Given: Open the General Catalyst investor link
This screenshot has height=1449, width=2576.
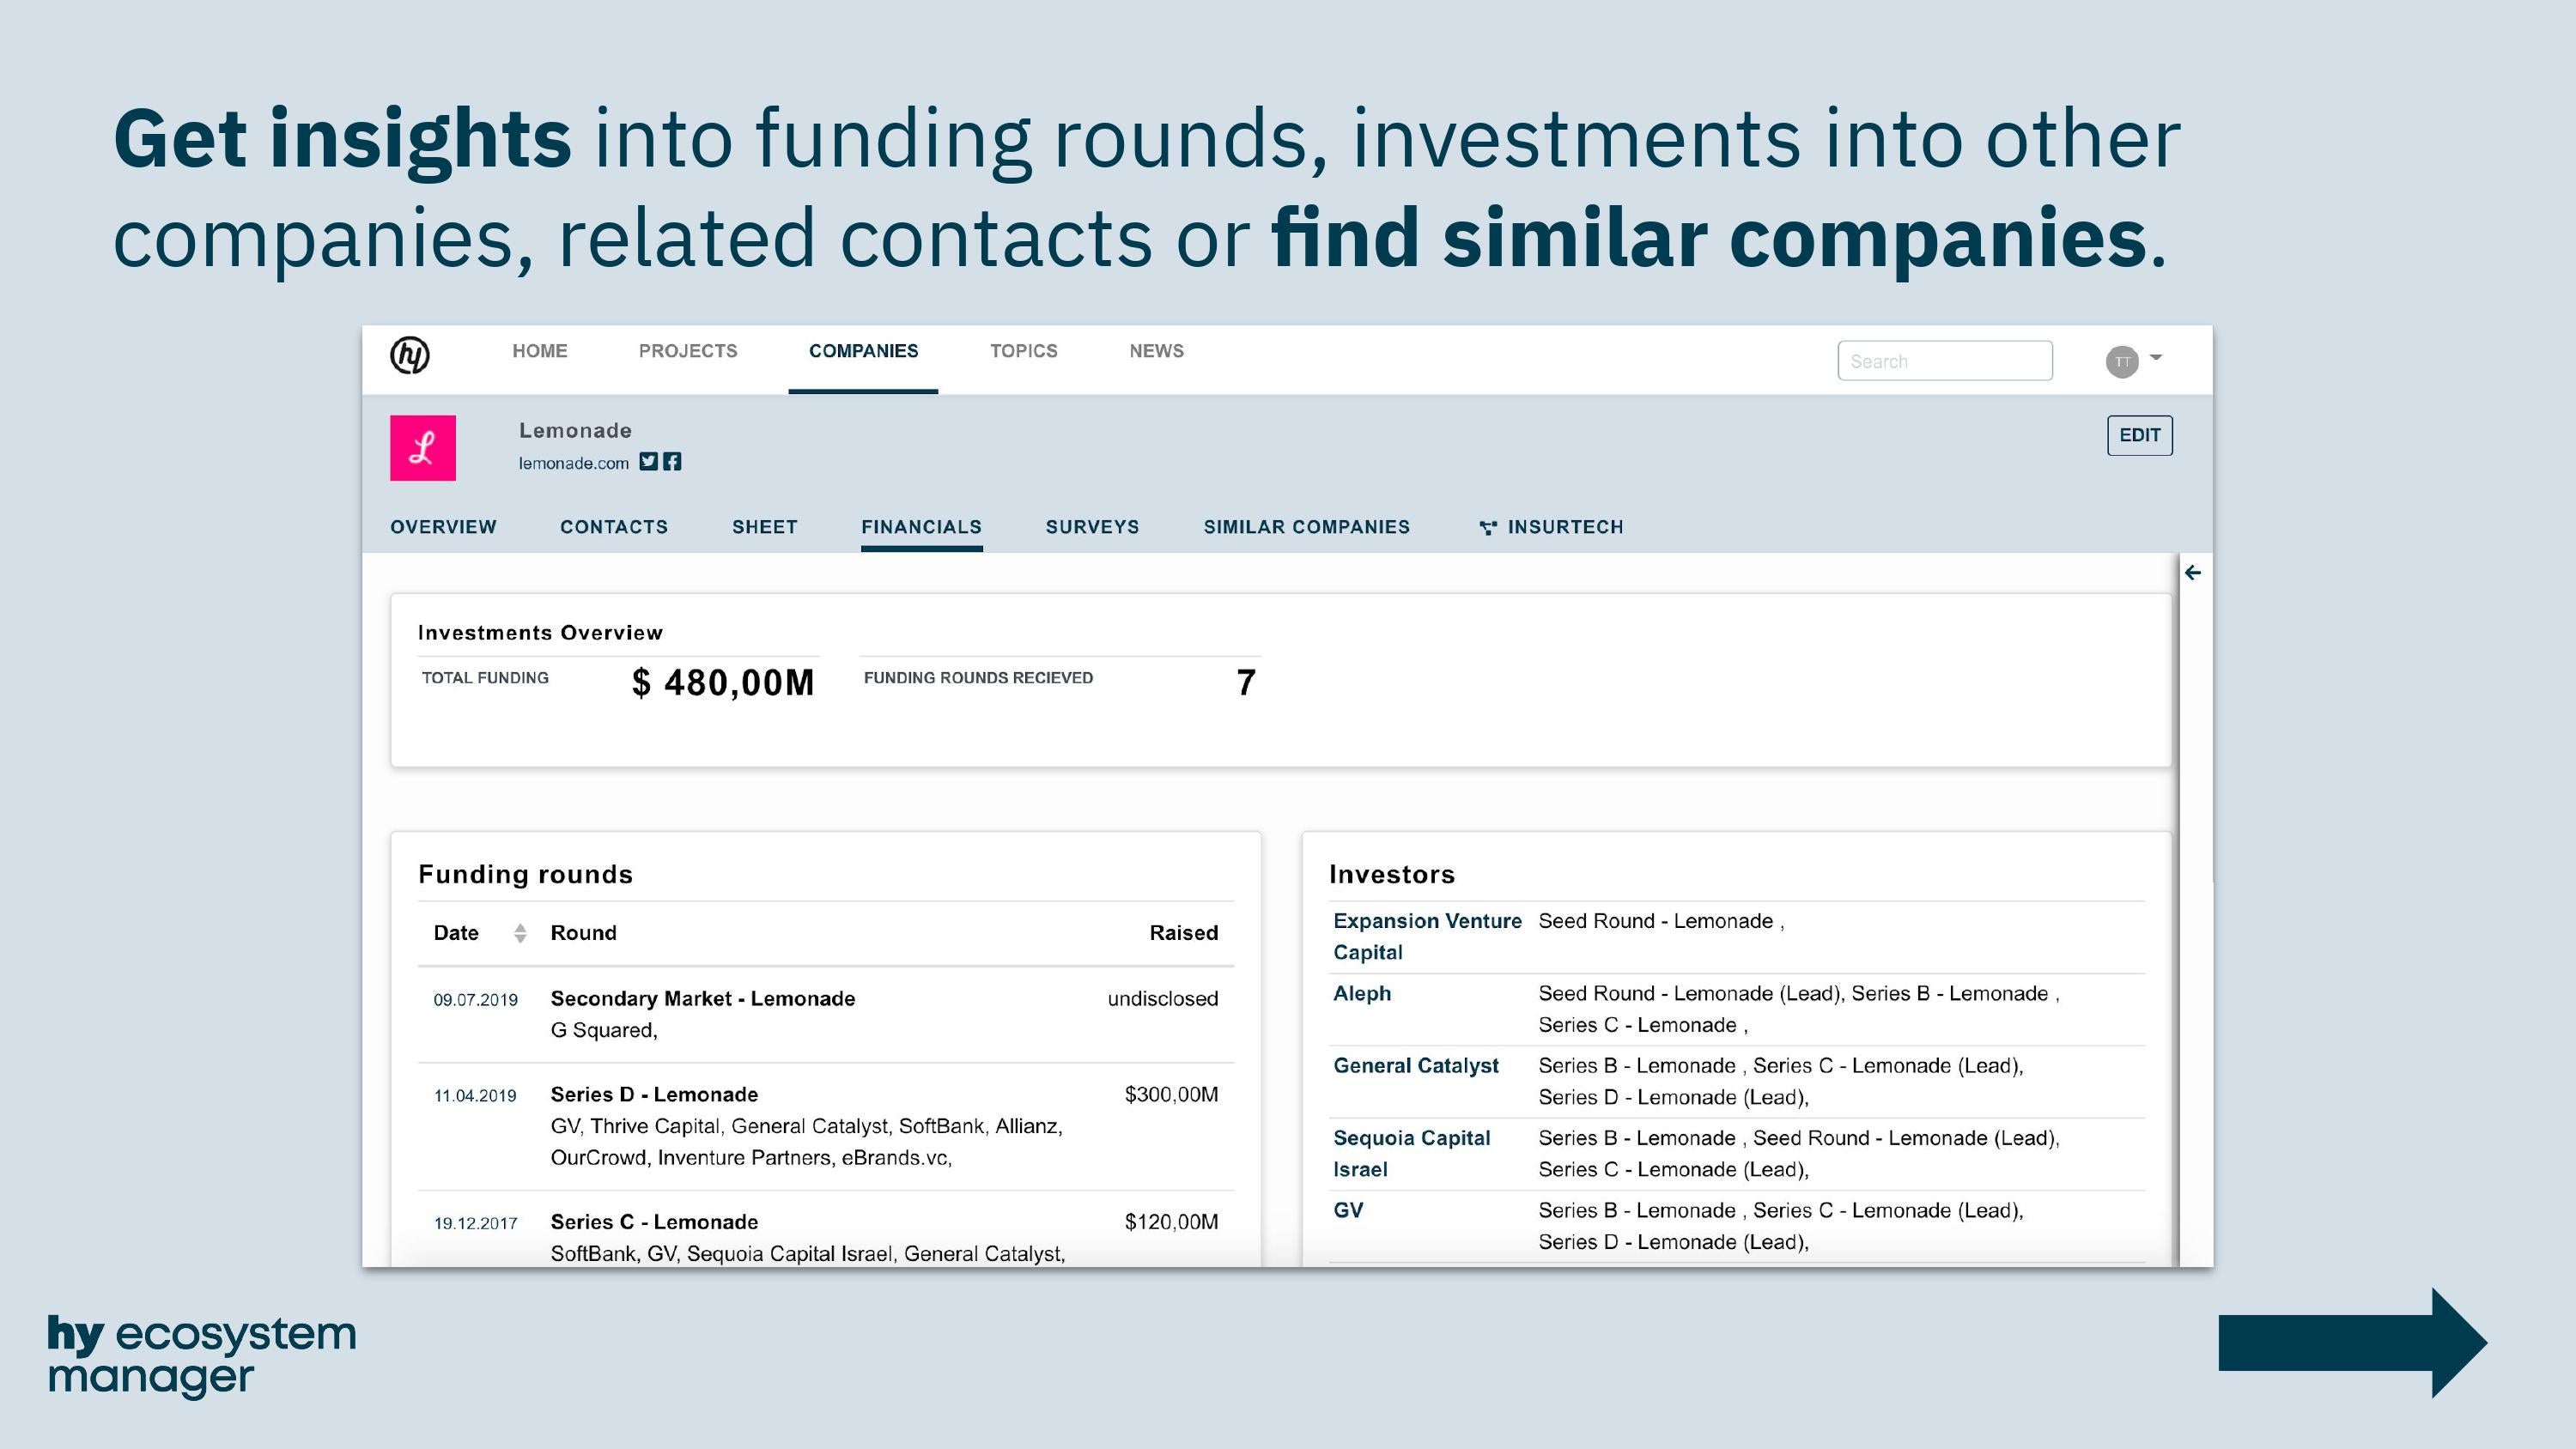Looking at the screenshot, I should [x=1415, y=1066].
